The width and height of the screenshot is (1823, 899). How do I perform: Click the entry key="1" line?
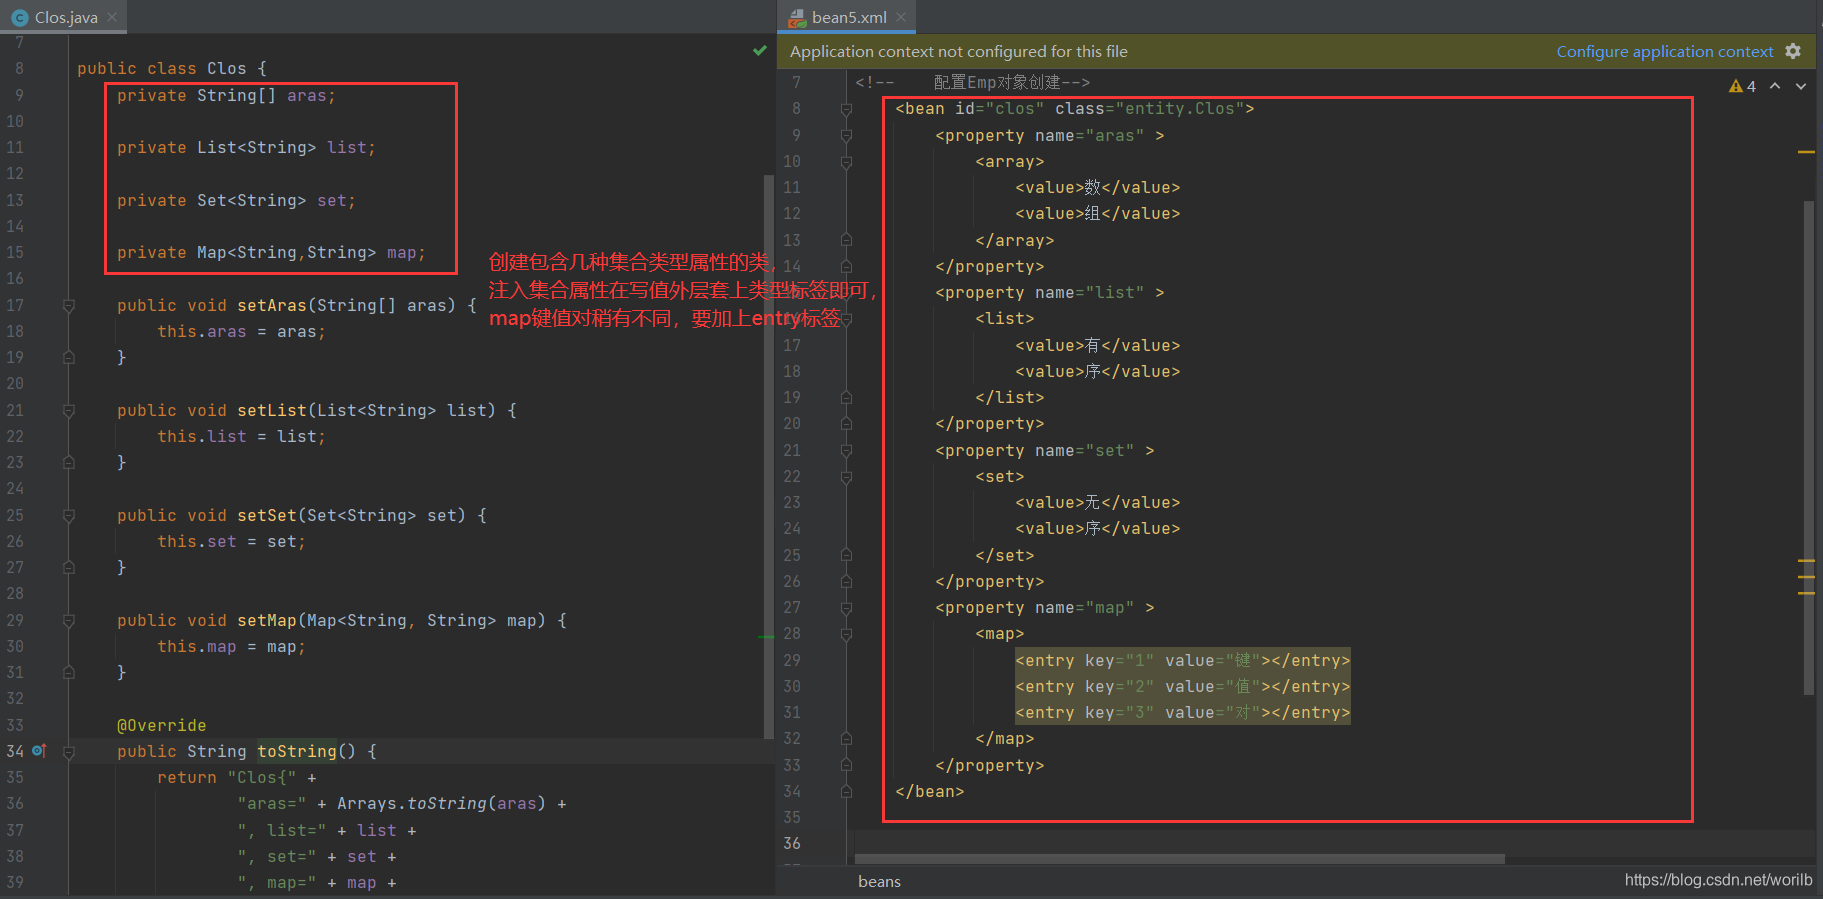pyautogui.click(x=1183, y=660)
